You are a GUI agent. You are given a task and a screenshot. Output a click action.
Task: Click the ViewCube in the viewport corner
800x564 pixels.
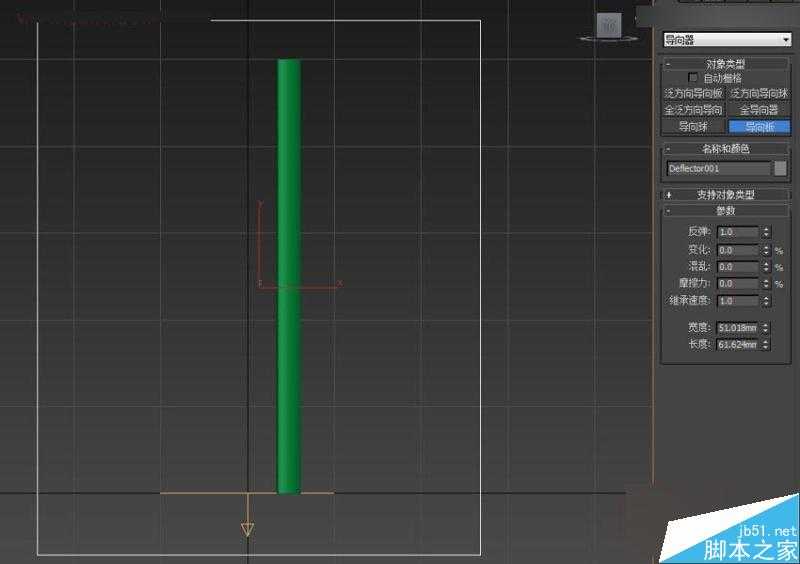(609, 26)
